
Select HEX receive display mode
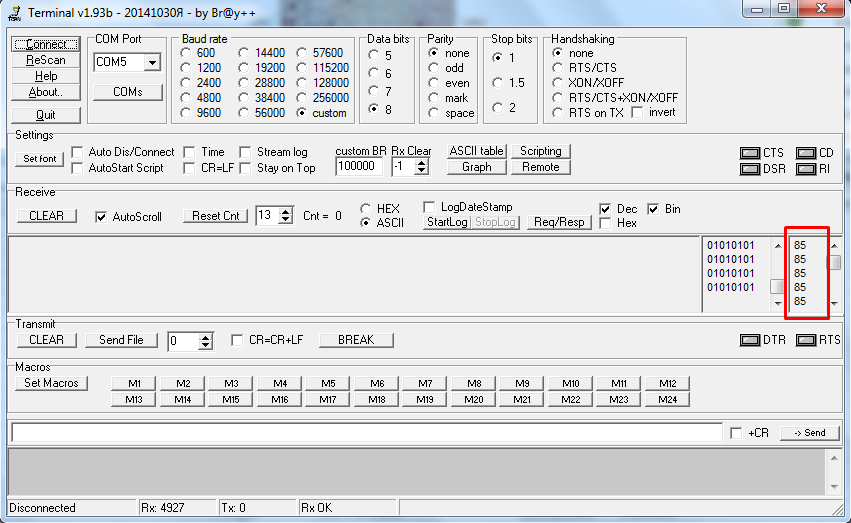pyautogui.click(x=366, y=209)
